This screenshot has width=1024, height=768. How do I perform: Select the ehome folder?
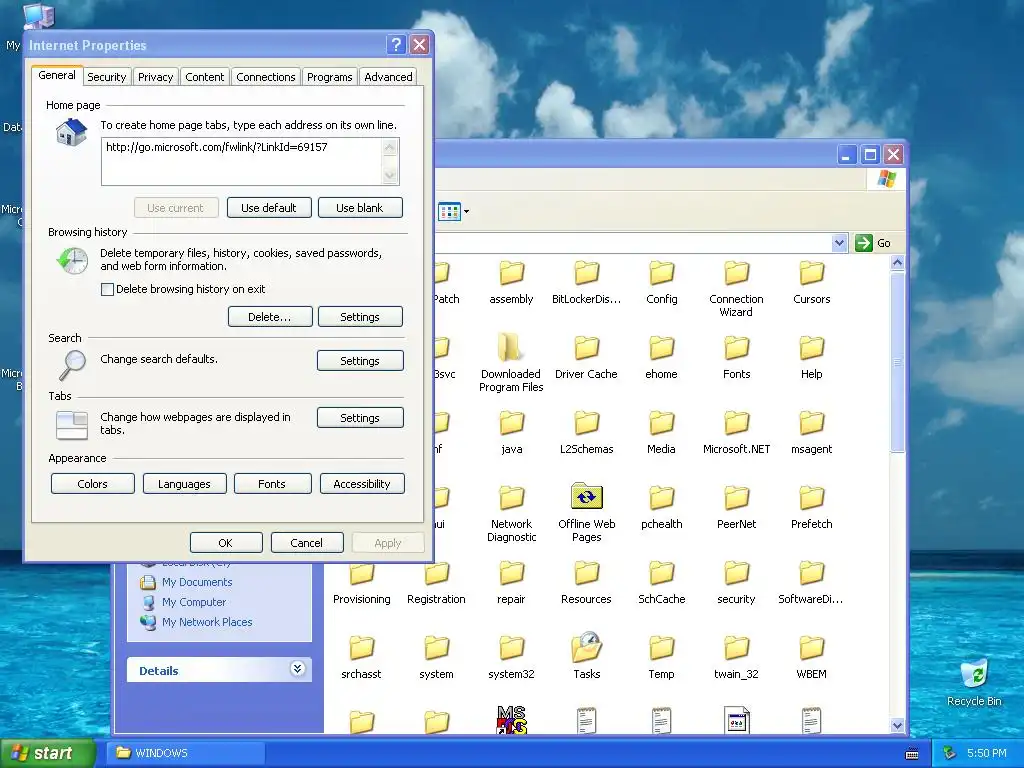pyautogui.click(x=662, y=357)
